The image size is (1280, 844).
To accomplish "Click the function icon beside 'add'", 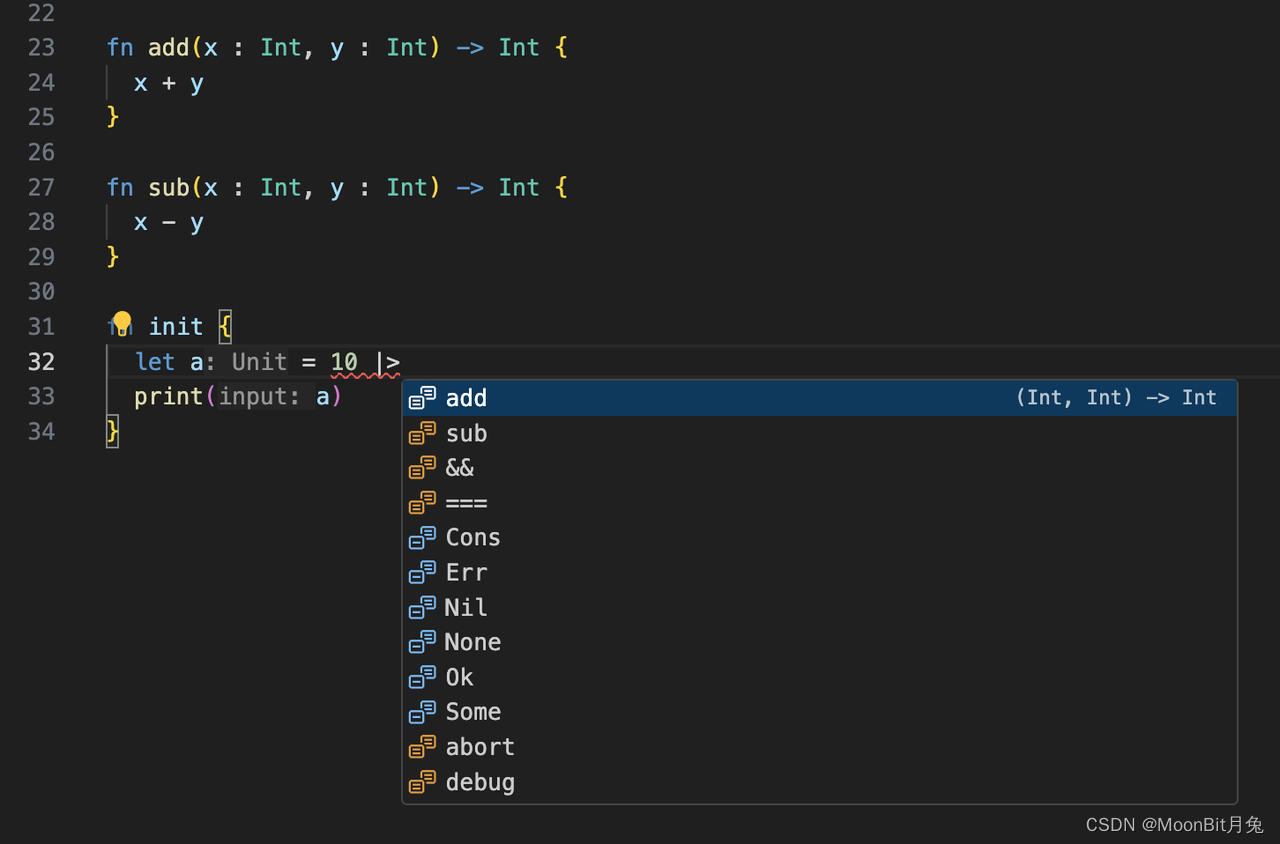I will point(422,398).
